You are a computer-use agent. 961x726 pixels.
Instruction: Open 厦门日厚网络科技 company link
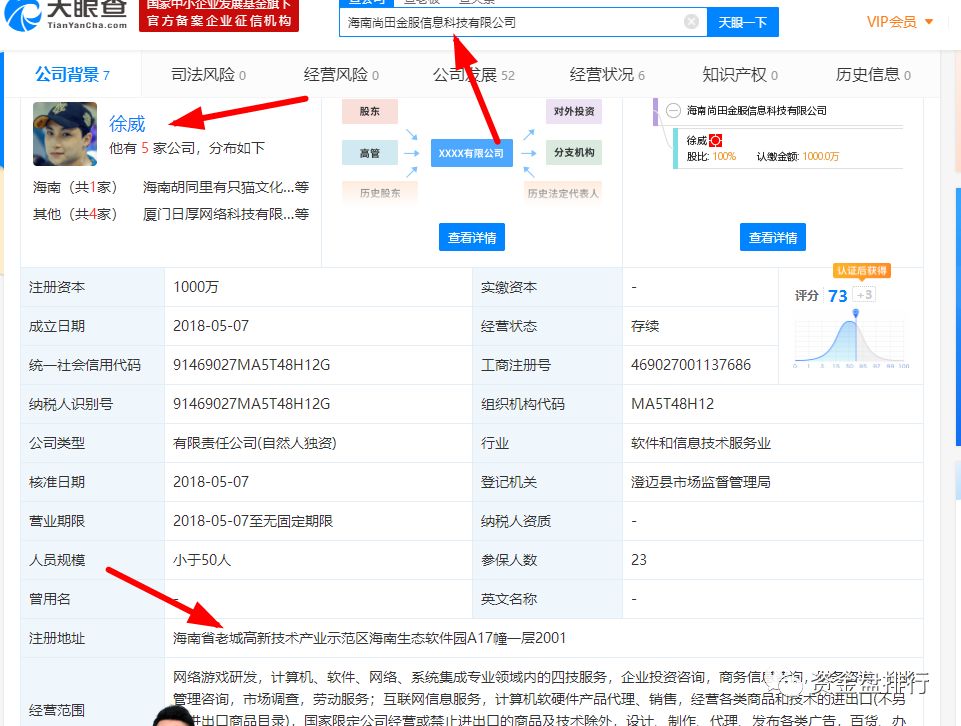226,214
